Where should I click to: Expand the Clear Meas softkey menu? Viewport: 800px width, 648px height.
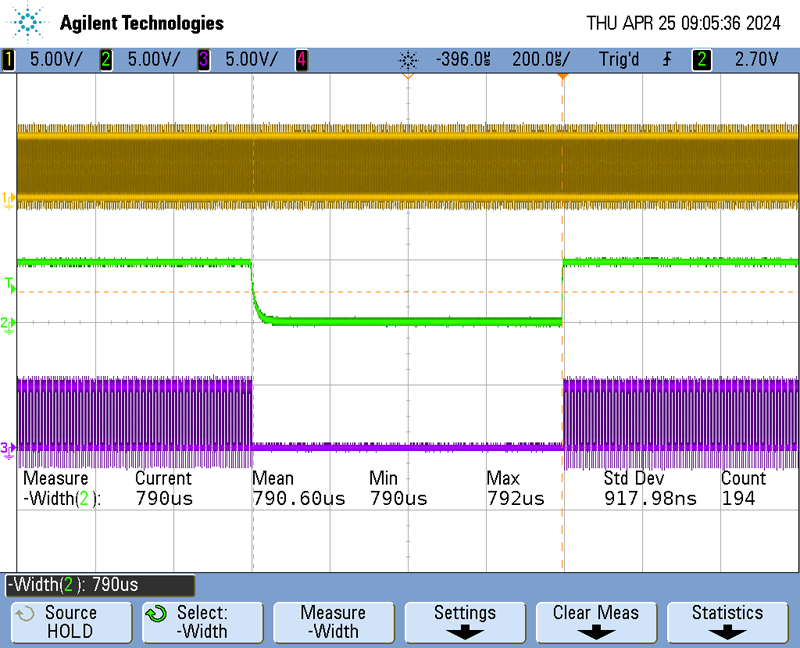point(596,622)
